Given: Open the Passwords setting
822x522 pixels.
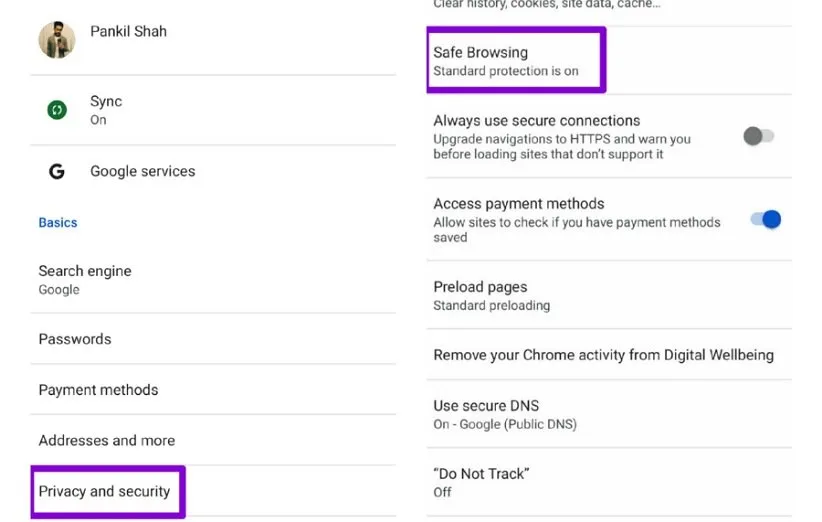Looking at the screenshot, I should [75, 339].
